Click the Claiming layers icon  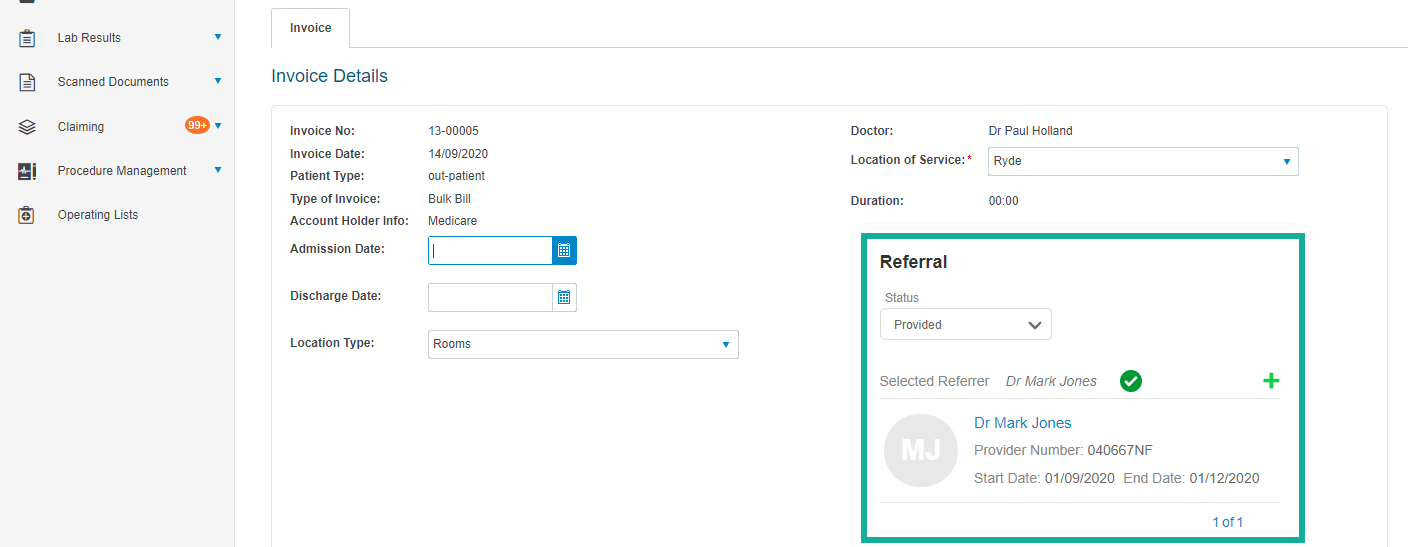point(27,127)
